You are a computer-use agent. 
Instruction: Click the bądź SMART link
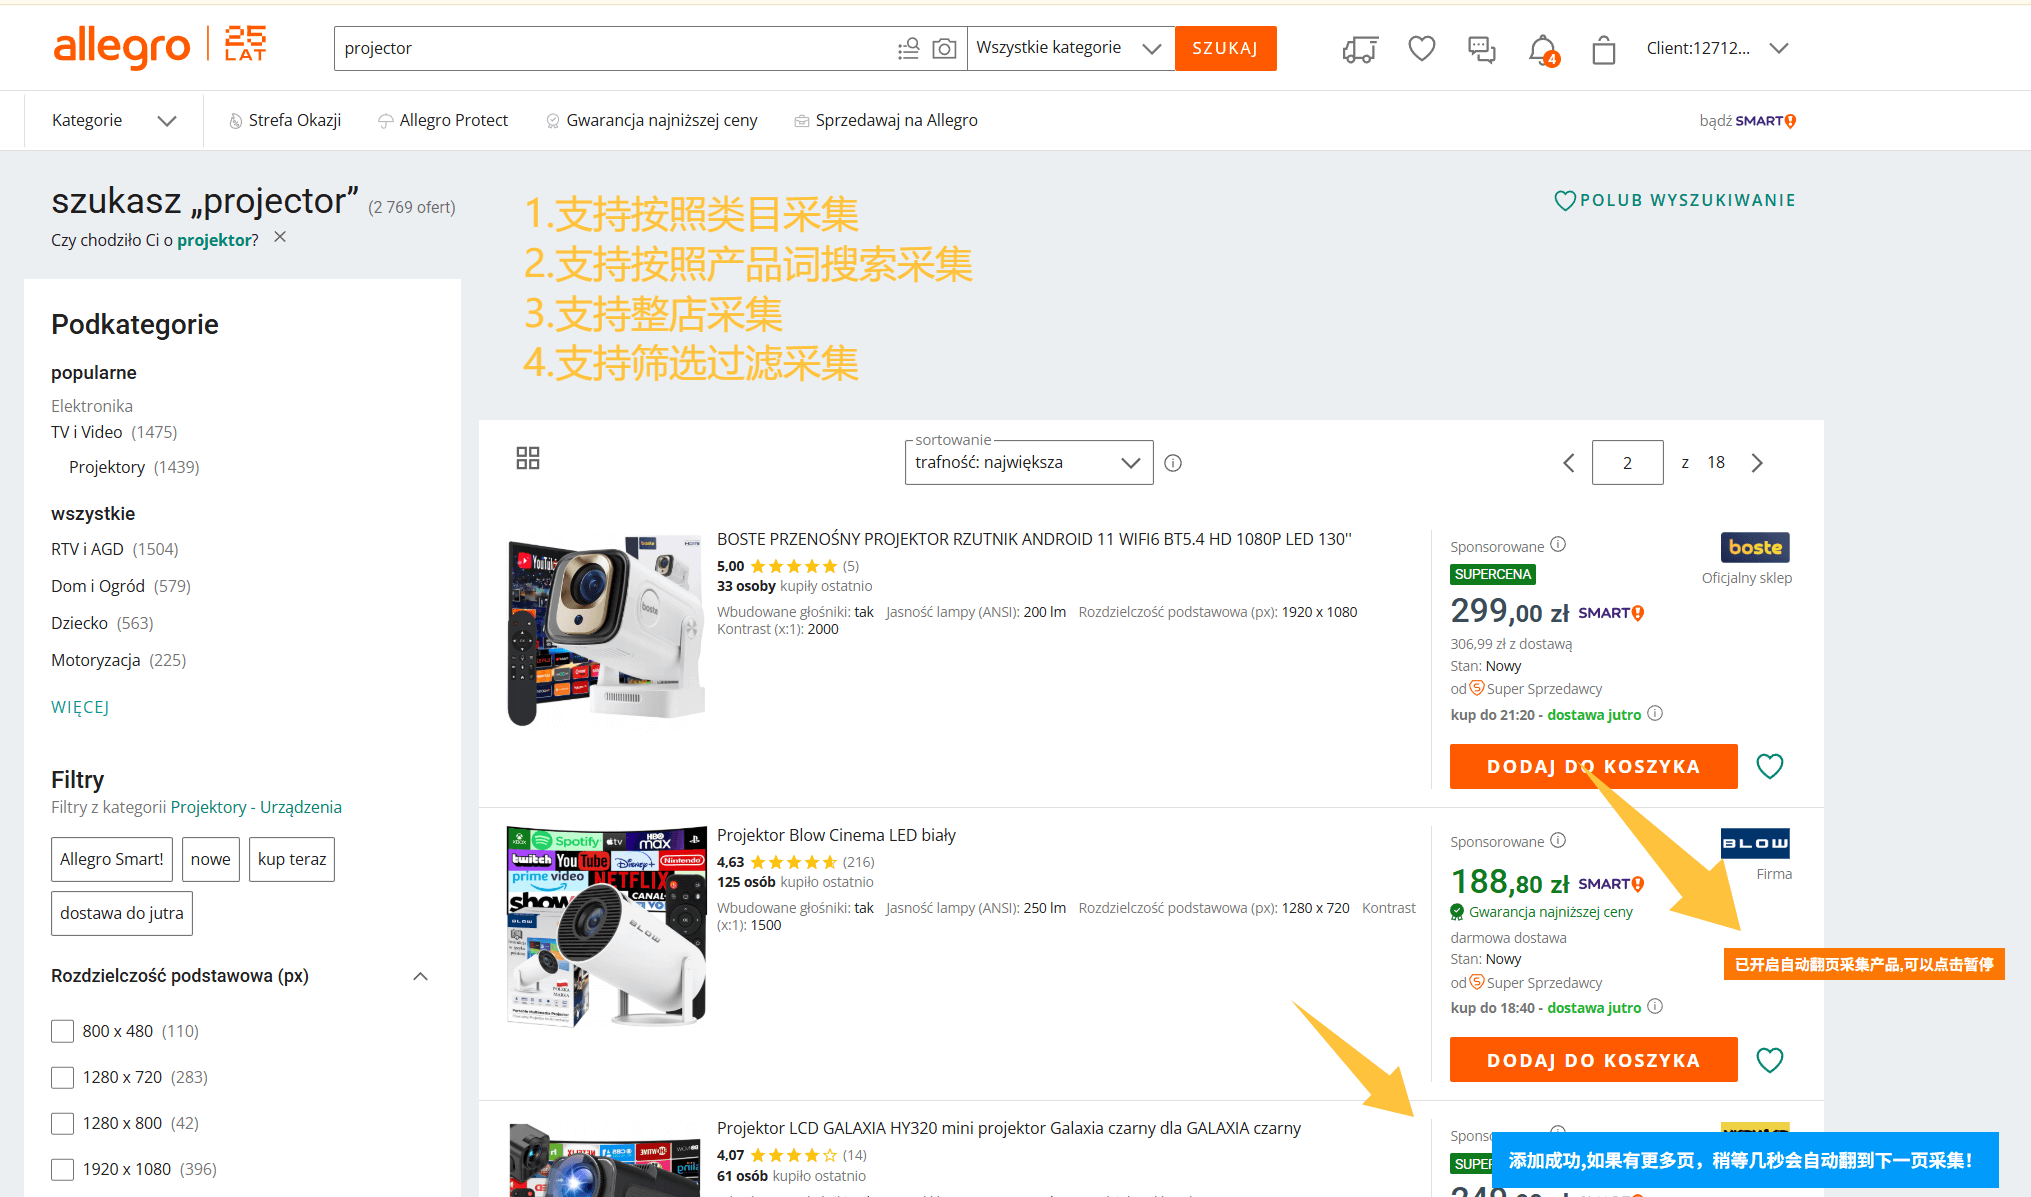point(1747,121)
